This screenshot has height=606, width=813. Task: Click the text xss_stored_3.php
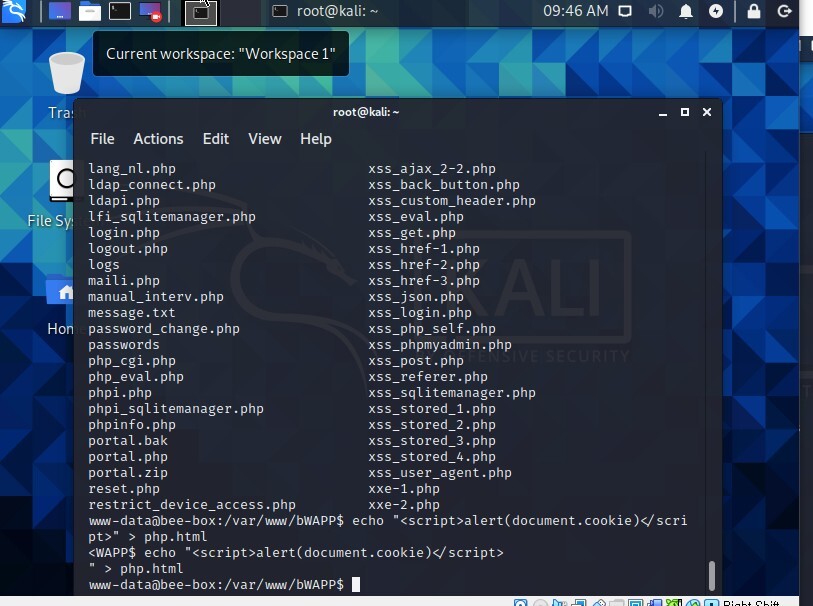(432, 441)
